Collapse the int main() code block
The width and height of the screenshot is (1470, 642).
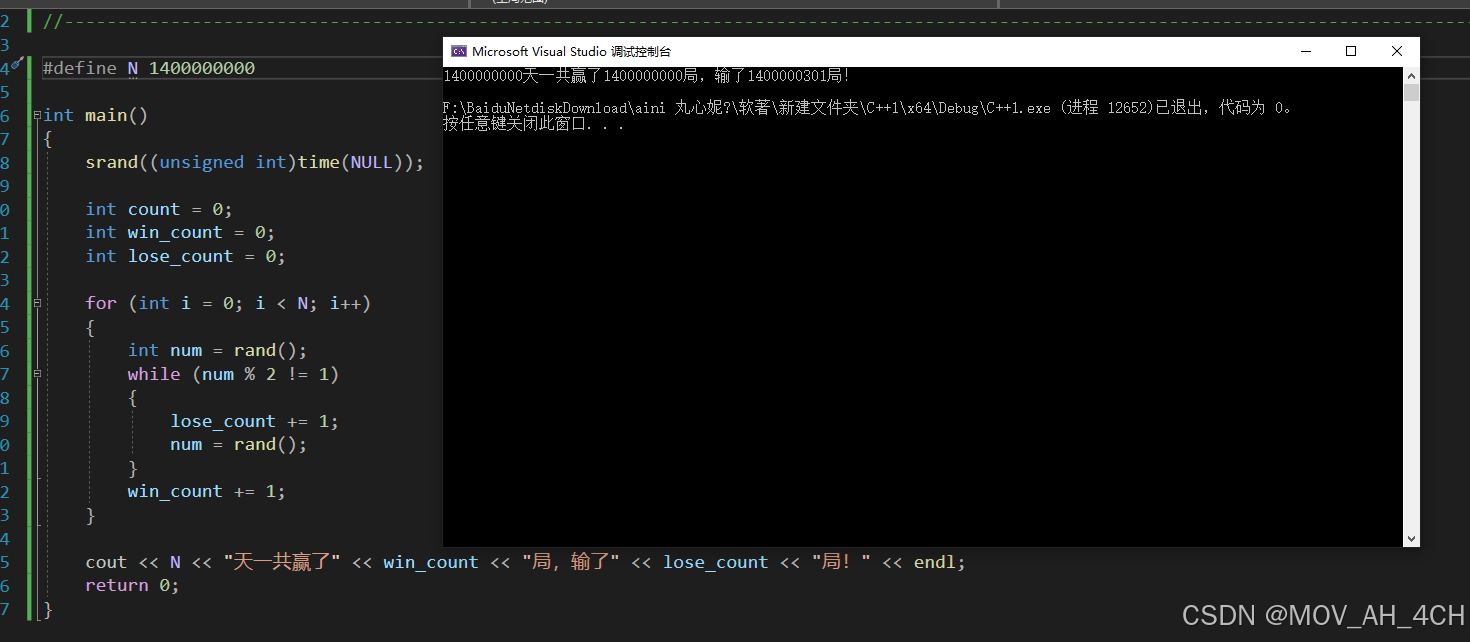pos(37,115)
